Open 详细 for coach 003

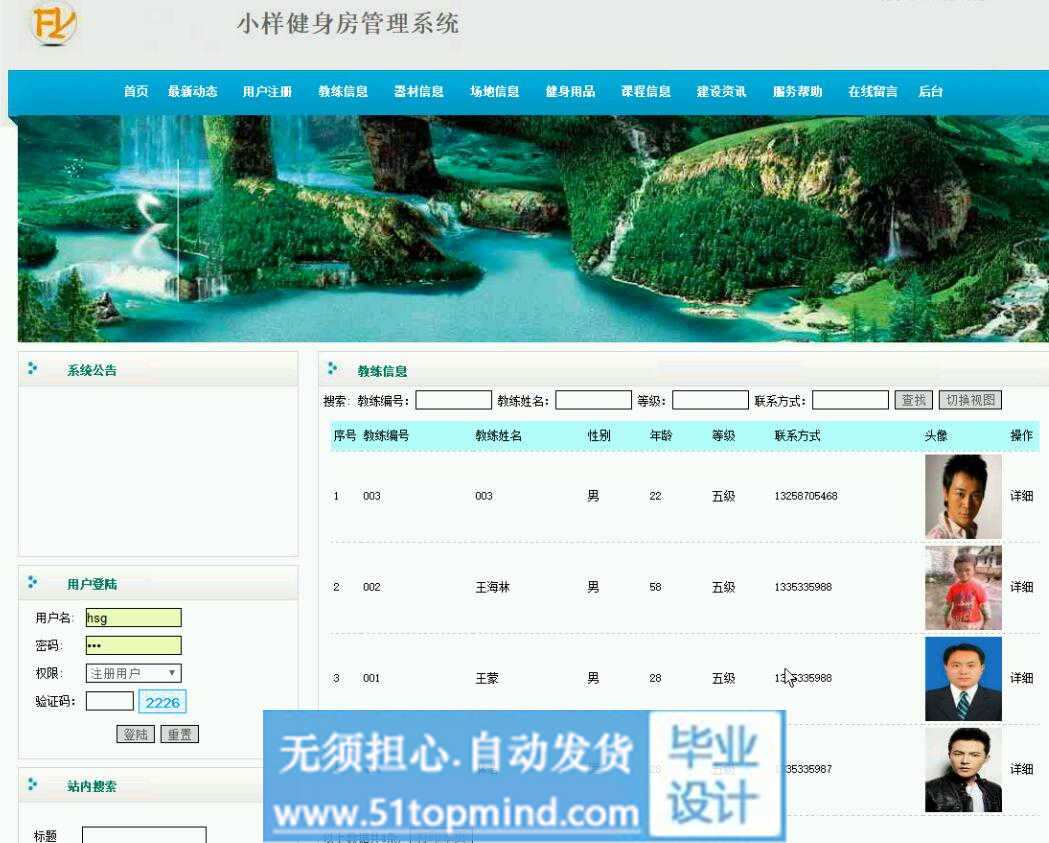point(1022,496)
